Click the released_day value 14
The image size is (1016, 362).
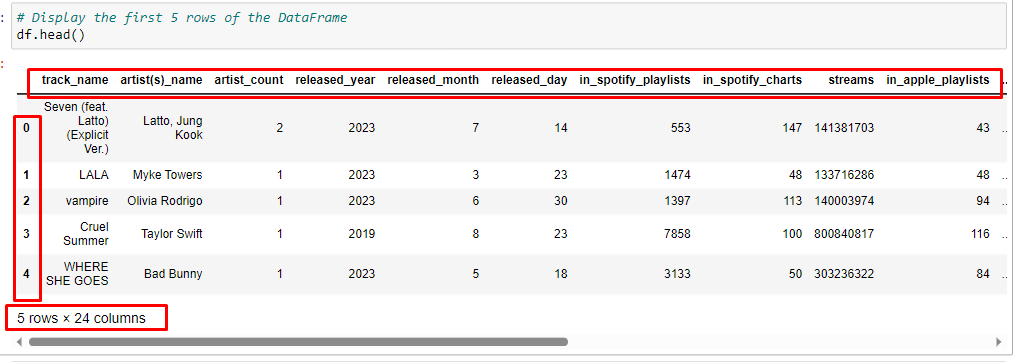pos(561,128)
